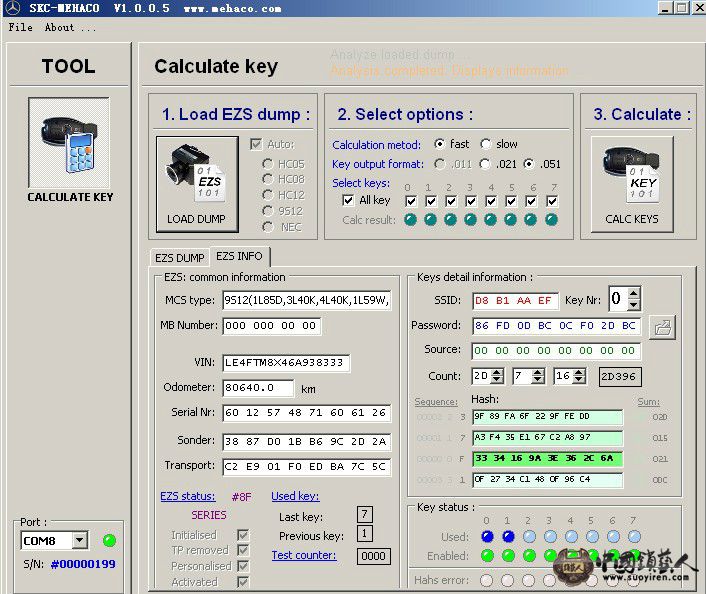
Task: Click the Used status dot for key 0
Action: click(x=487, y=536)
